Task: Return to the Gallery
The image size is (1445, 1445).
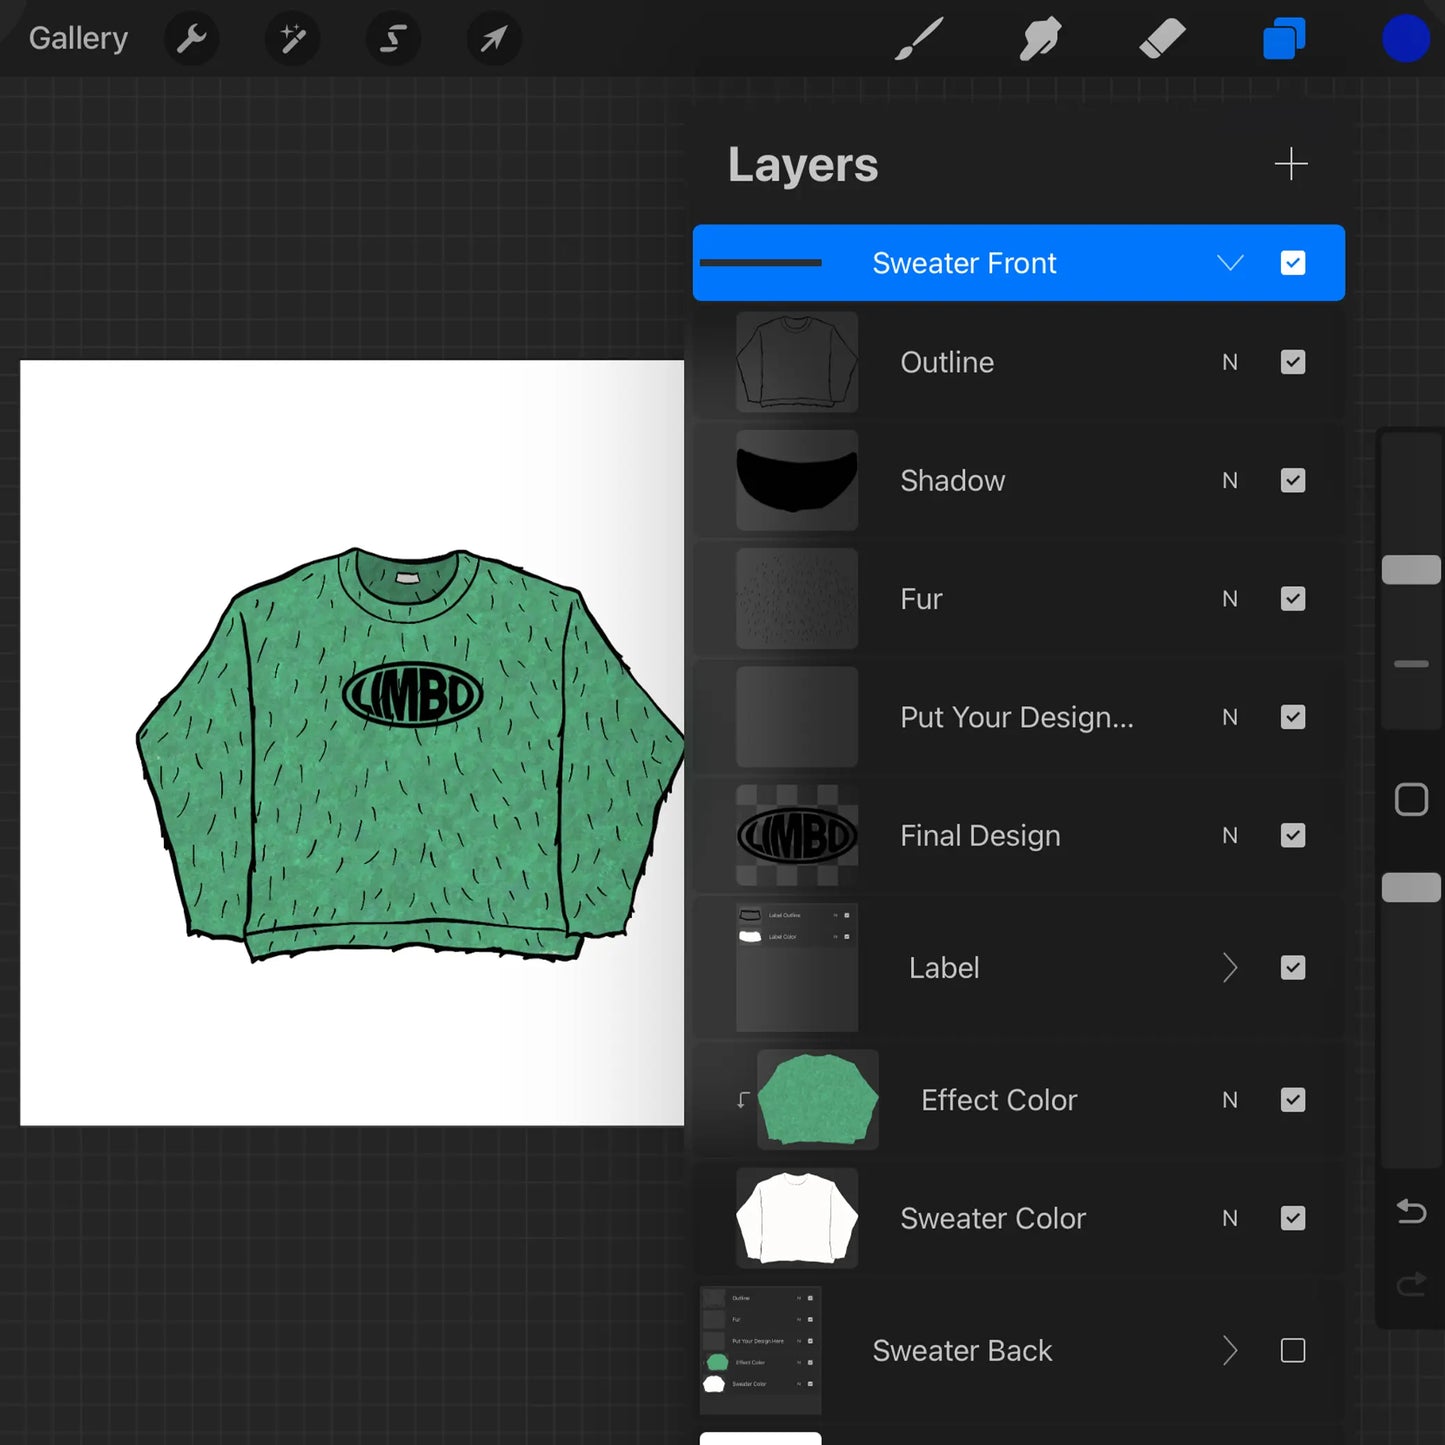Action: [78, 38]
